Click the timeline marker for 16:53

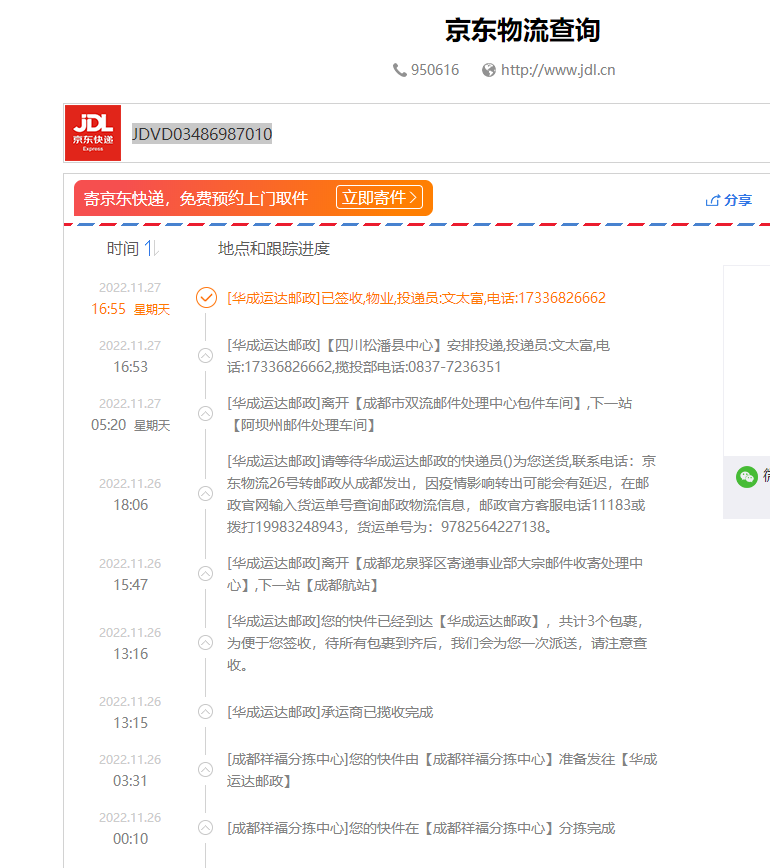[205, 355]
